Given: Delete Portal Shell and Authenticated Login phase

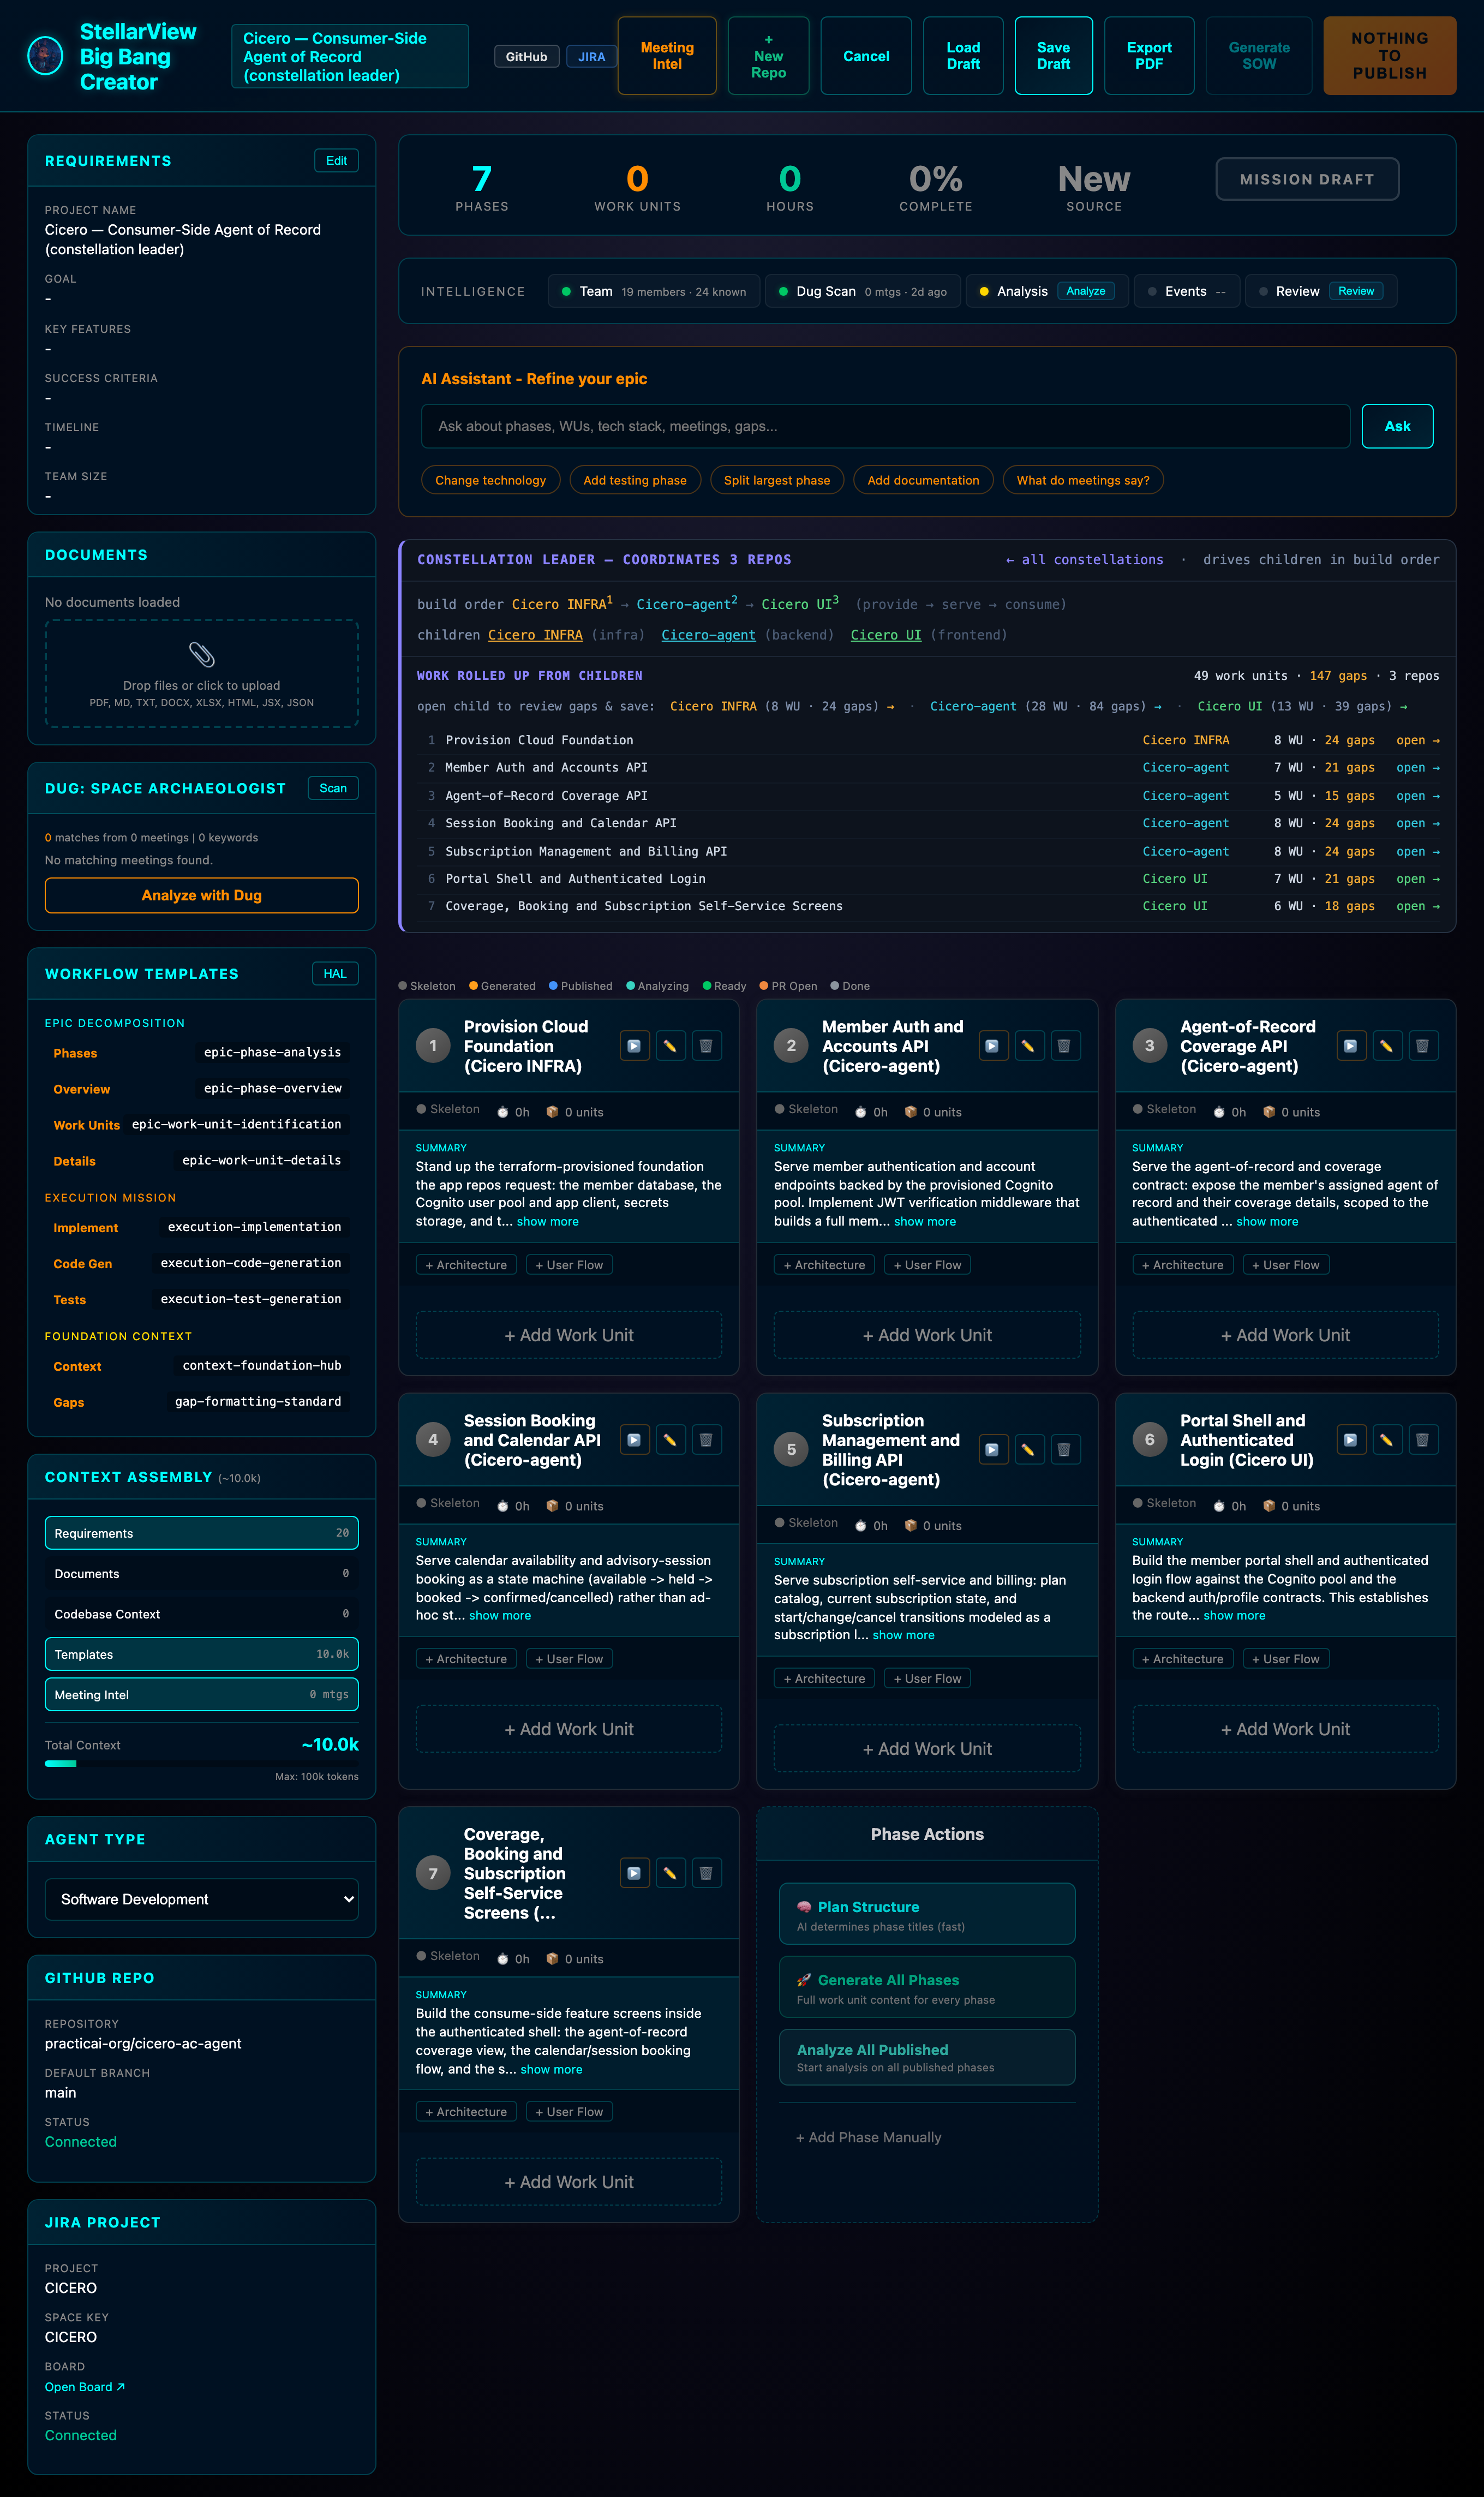Looking at the screenshot, I should tap(1422, 1440).
